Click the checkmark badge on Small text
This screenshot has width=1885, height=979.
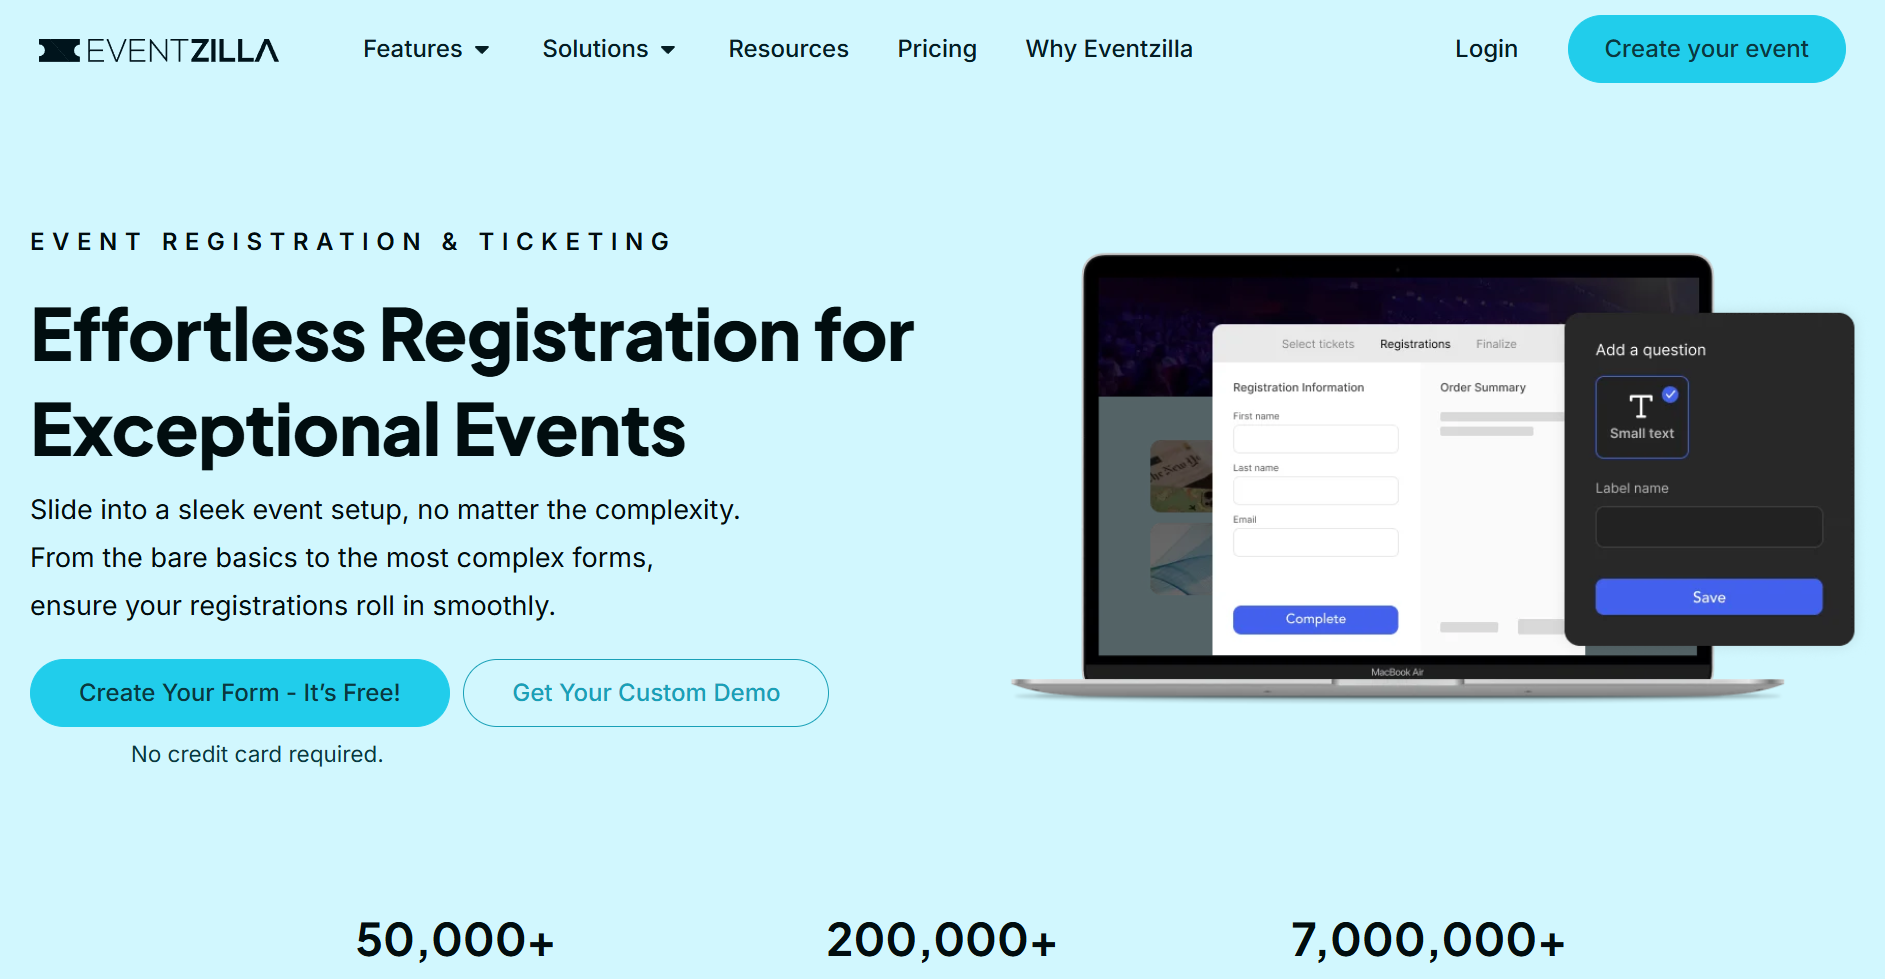[x=1670, y=393]
